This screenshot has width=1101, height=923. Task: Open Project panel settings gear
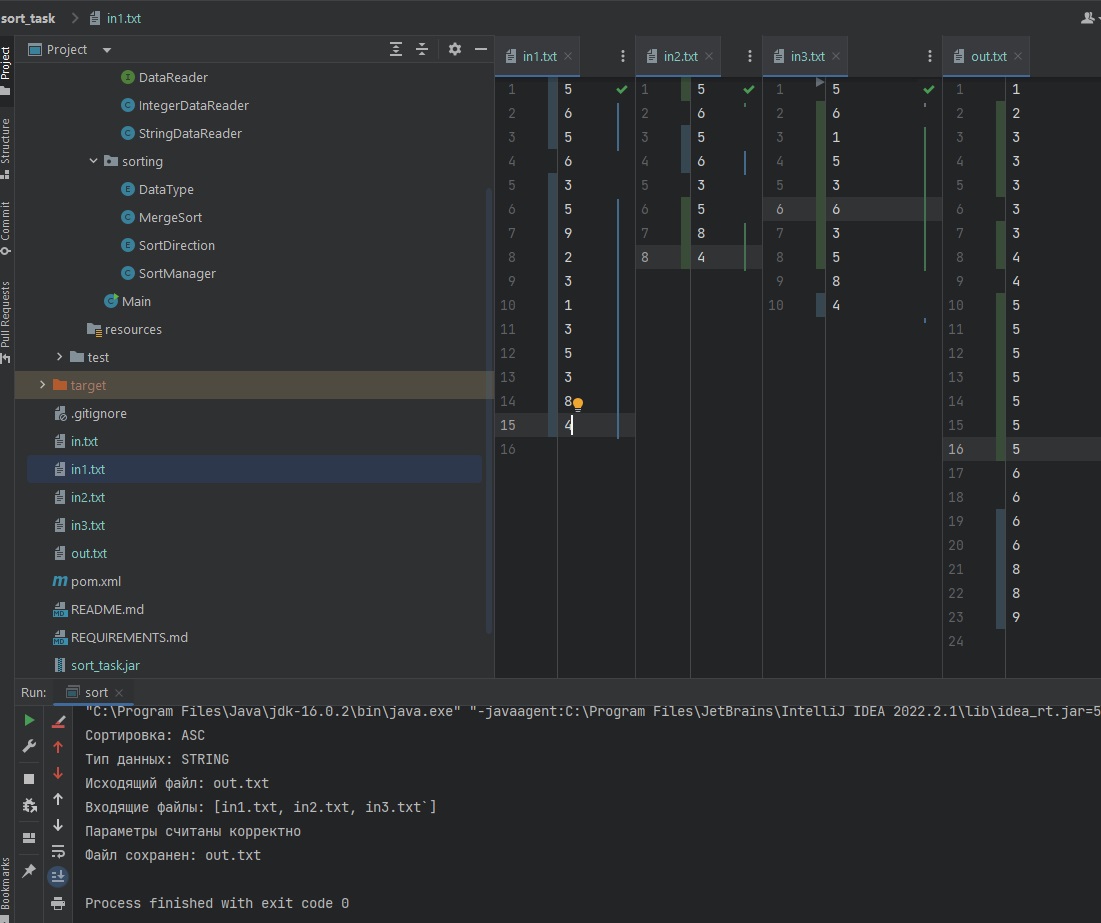point(455,49)
